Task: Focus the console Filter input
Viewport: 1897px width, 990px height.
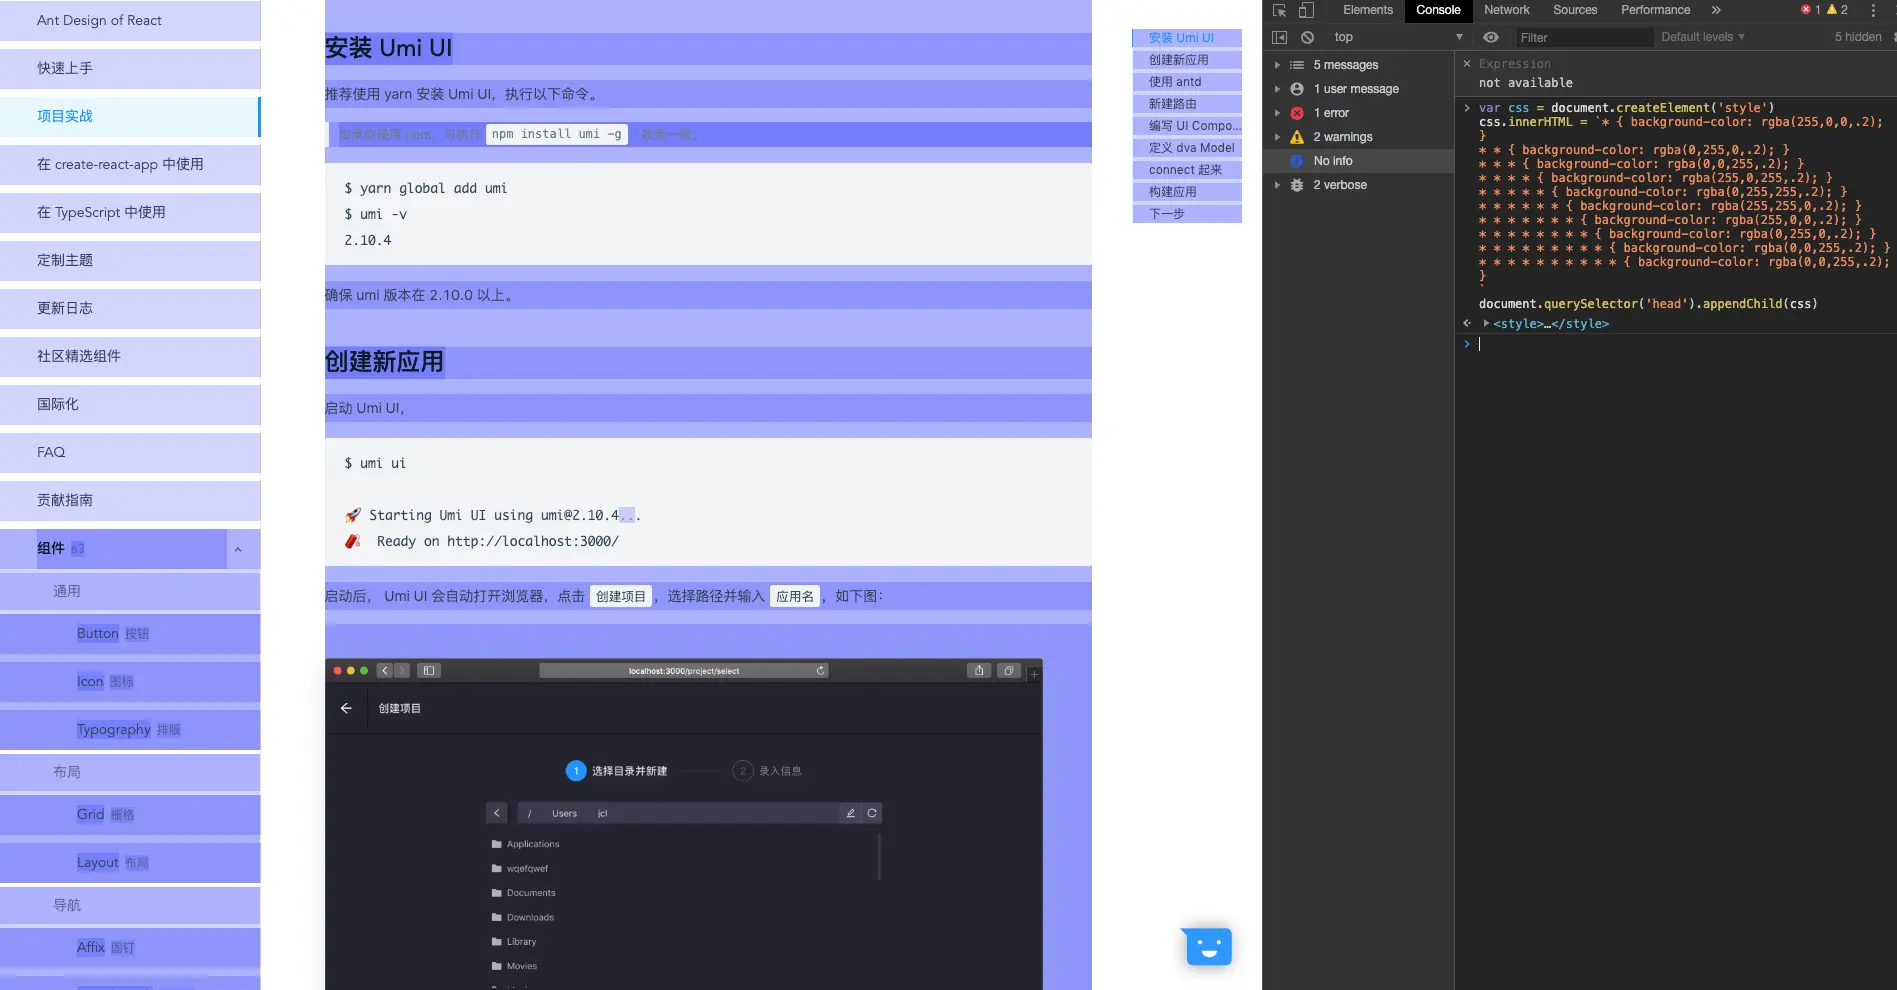Action: point(1583,37)
